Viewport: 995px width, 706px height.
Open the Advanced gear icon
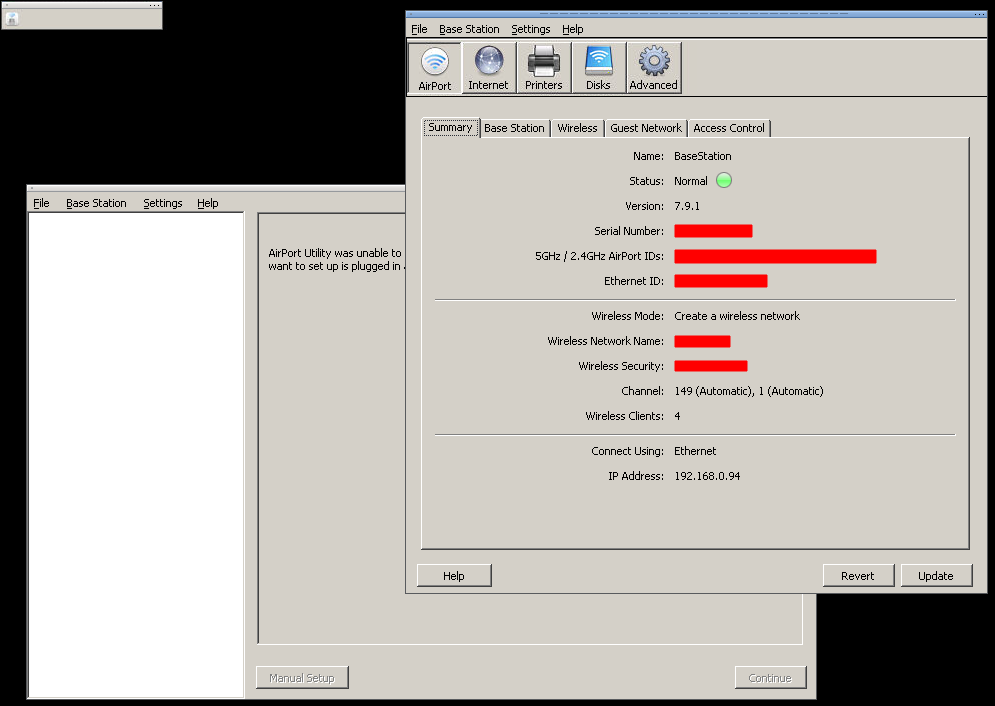click(x=654, y=68)
